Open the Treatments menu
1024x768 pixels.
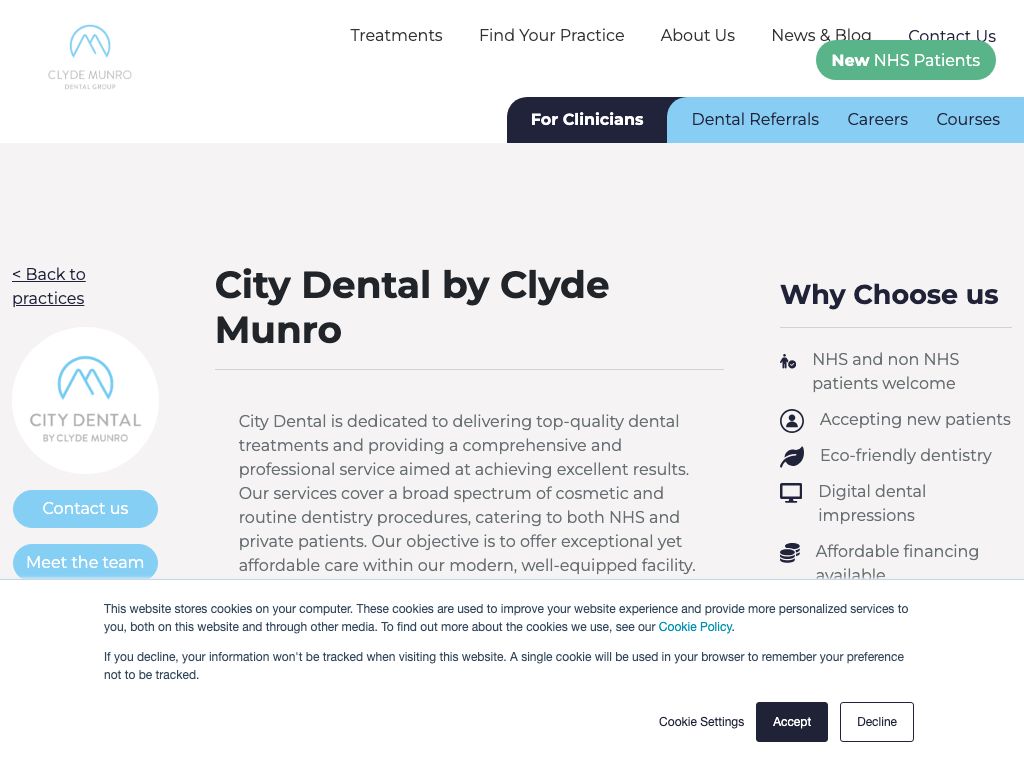(x=396, y=35)
